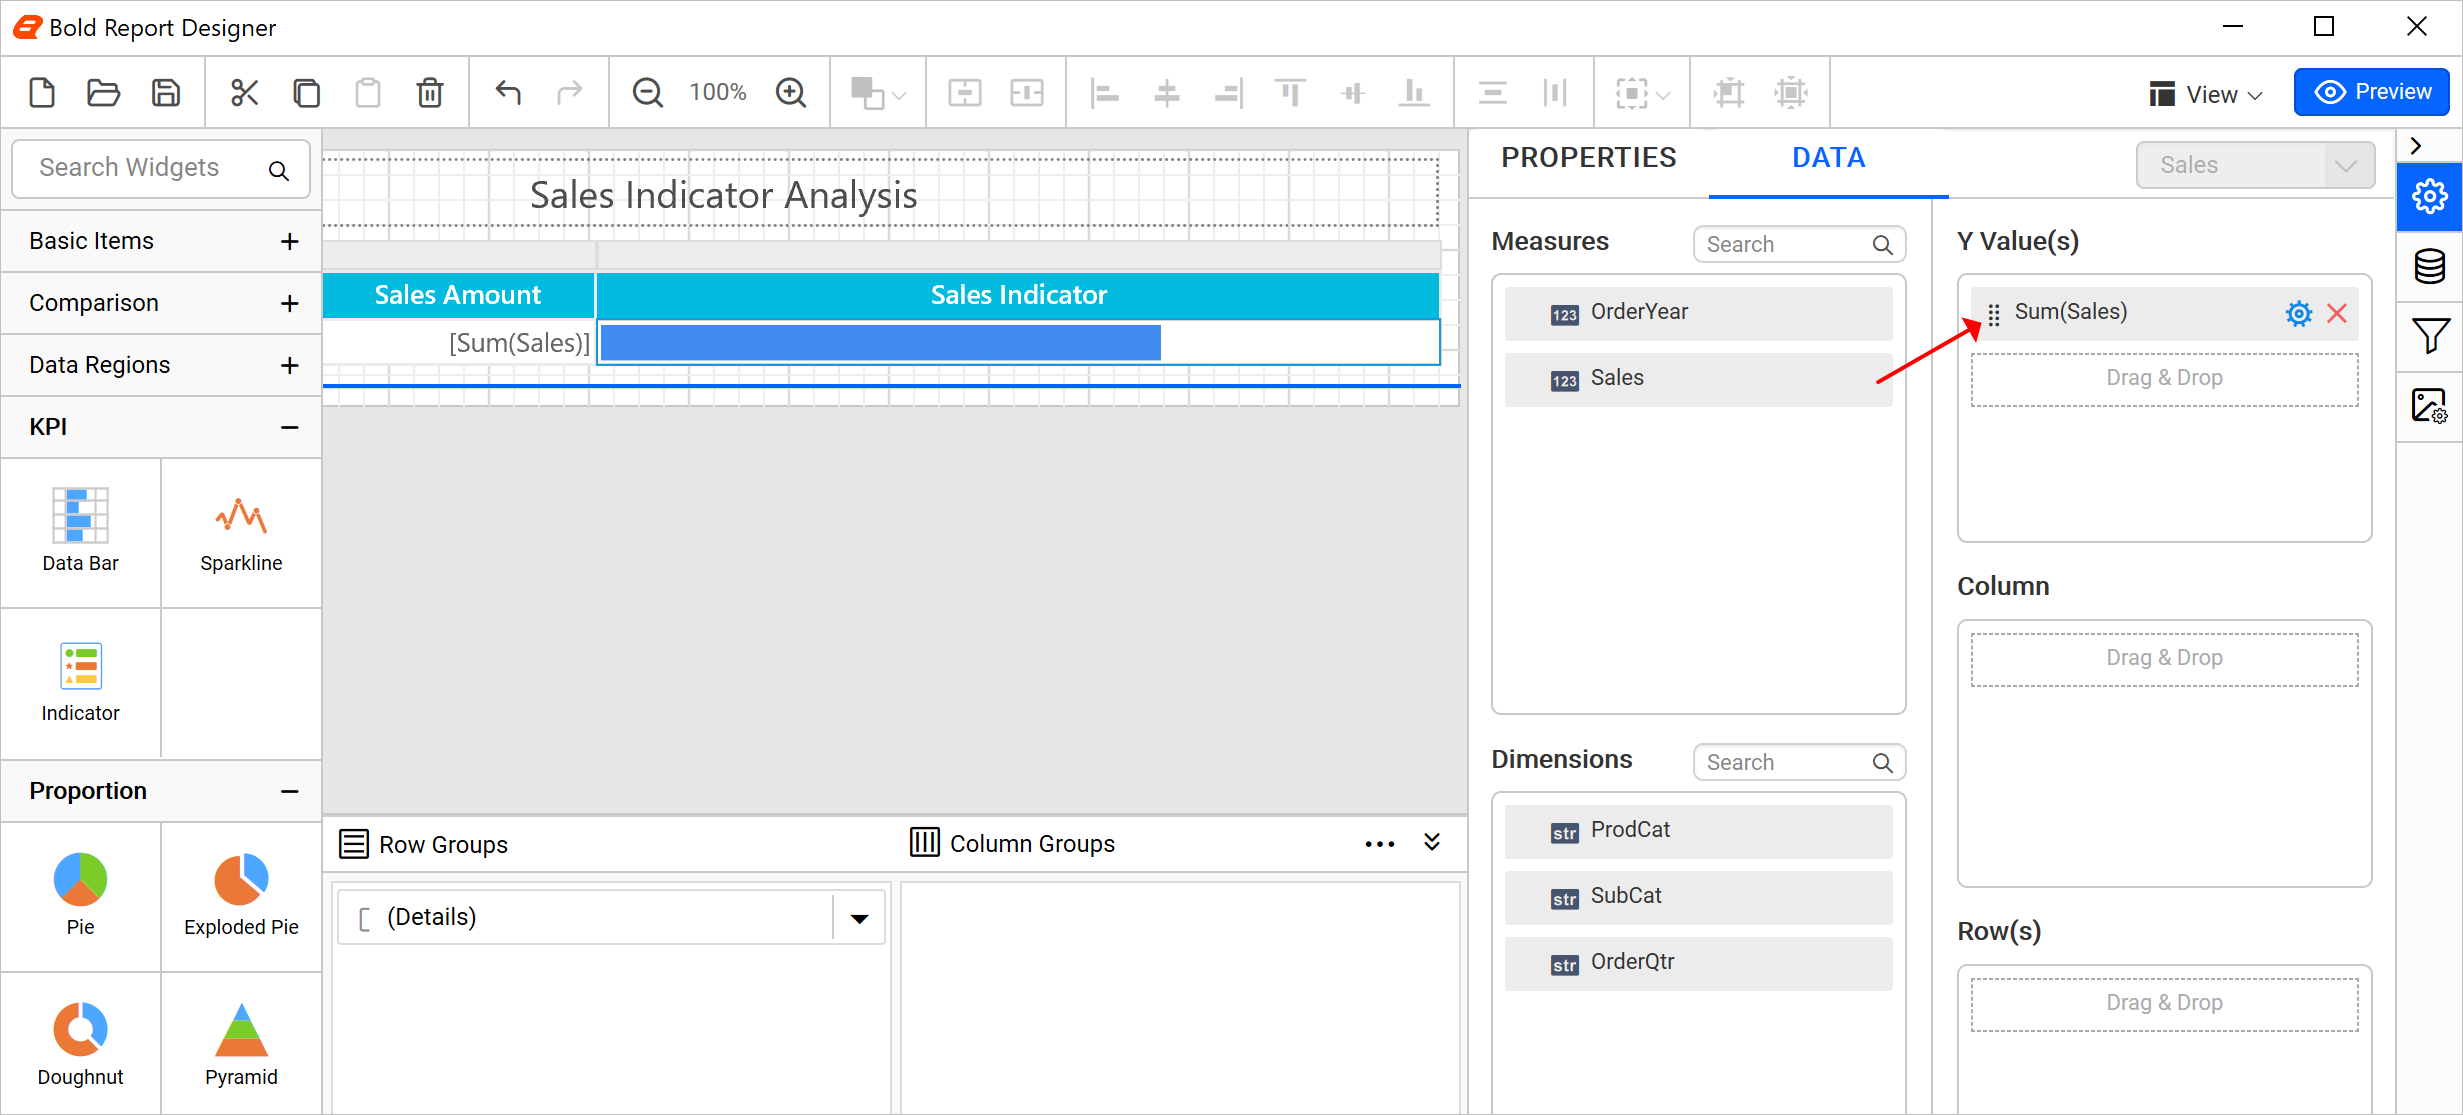Undo the last action
This screenshot has height=1115, width=2463.
click(508, 93)
